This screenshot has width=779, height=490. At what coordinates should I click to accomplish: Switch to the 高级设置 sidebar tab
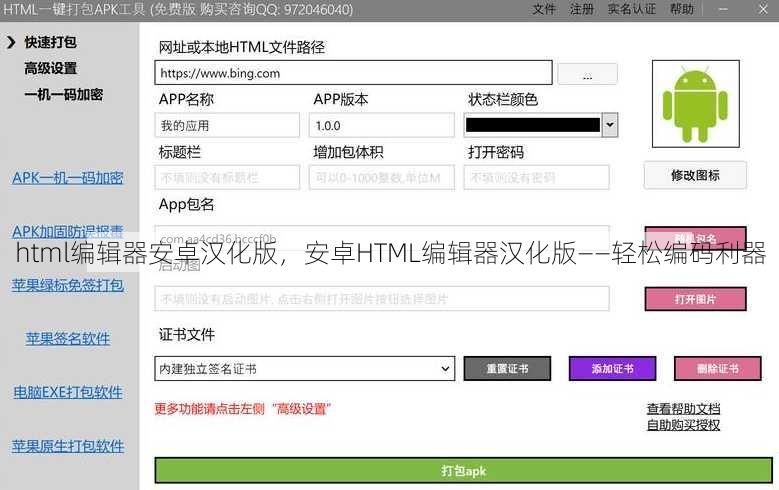[x=51, y=68]
